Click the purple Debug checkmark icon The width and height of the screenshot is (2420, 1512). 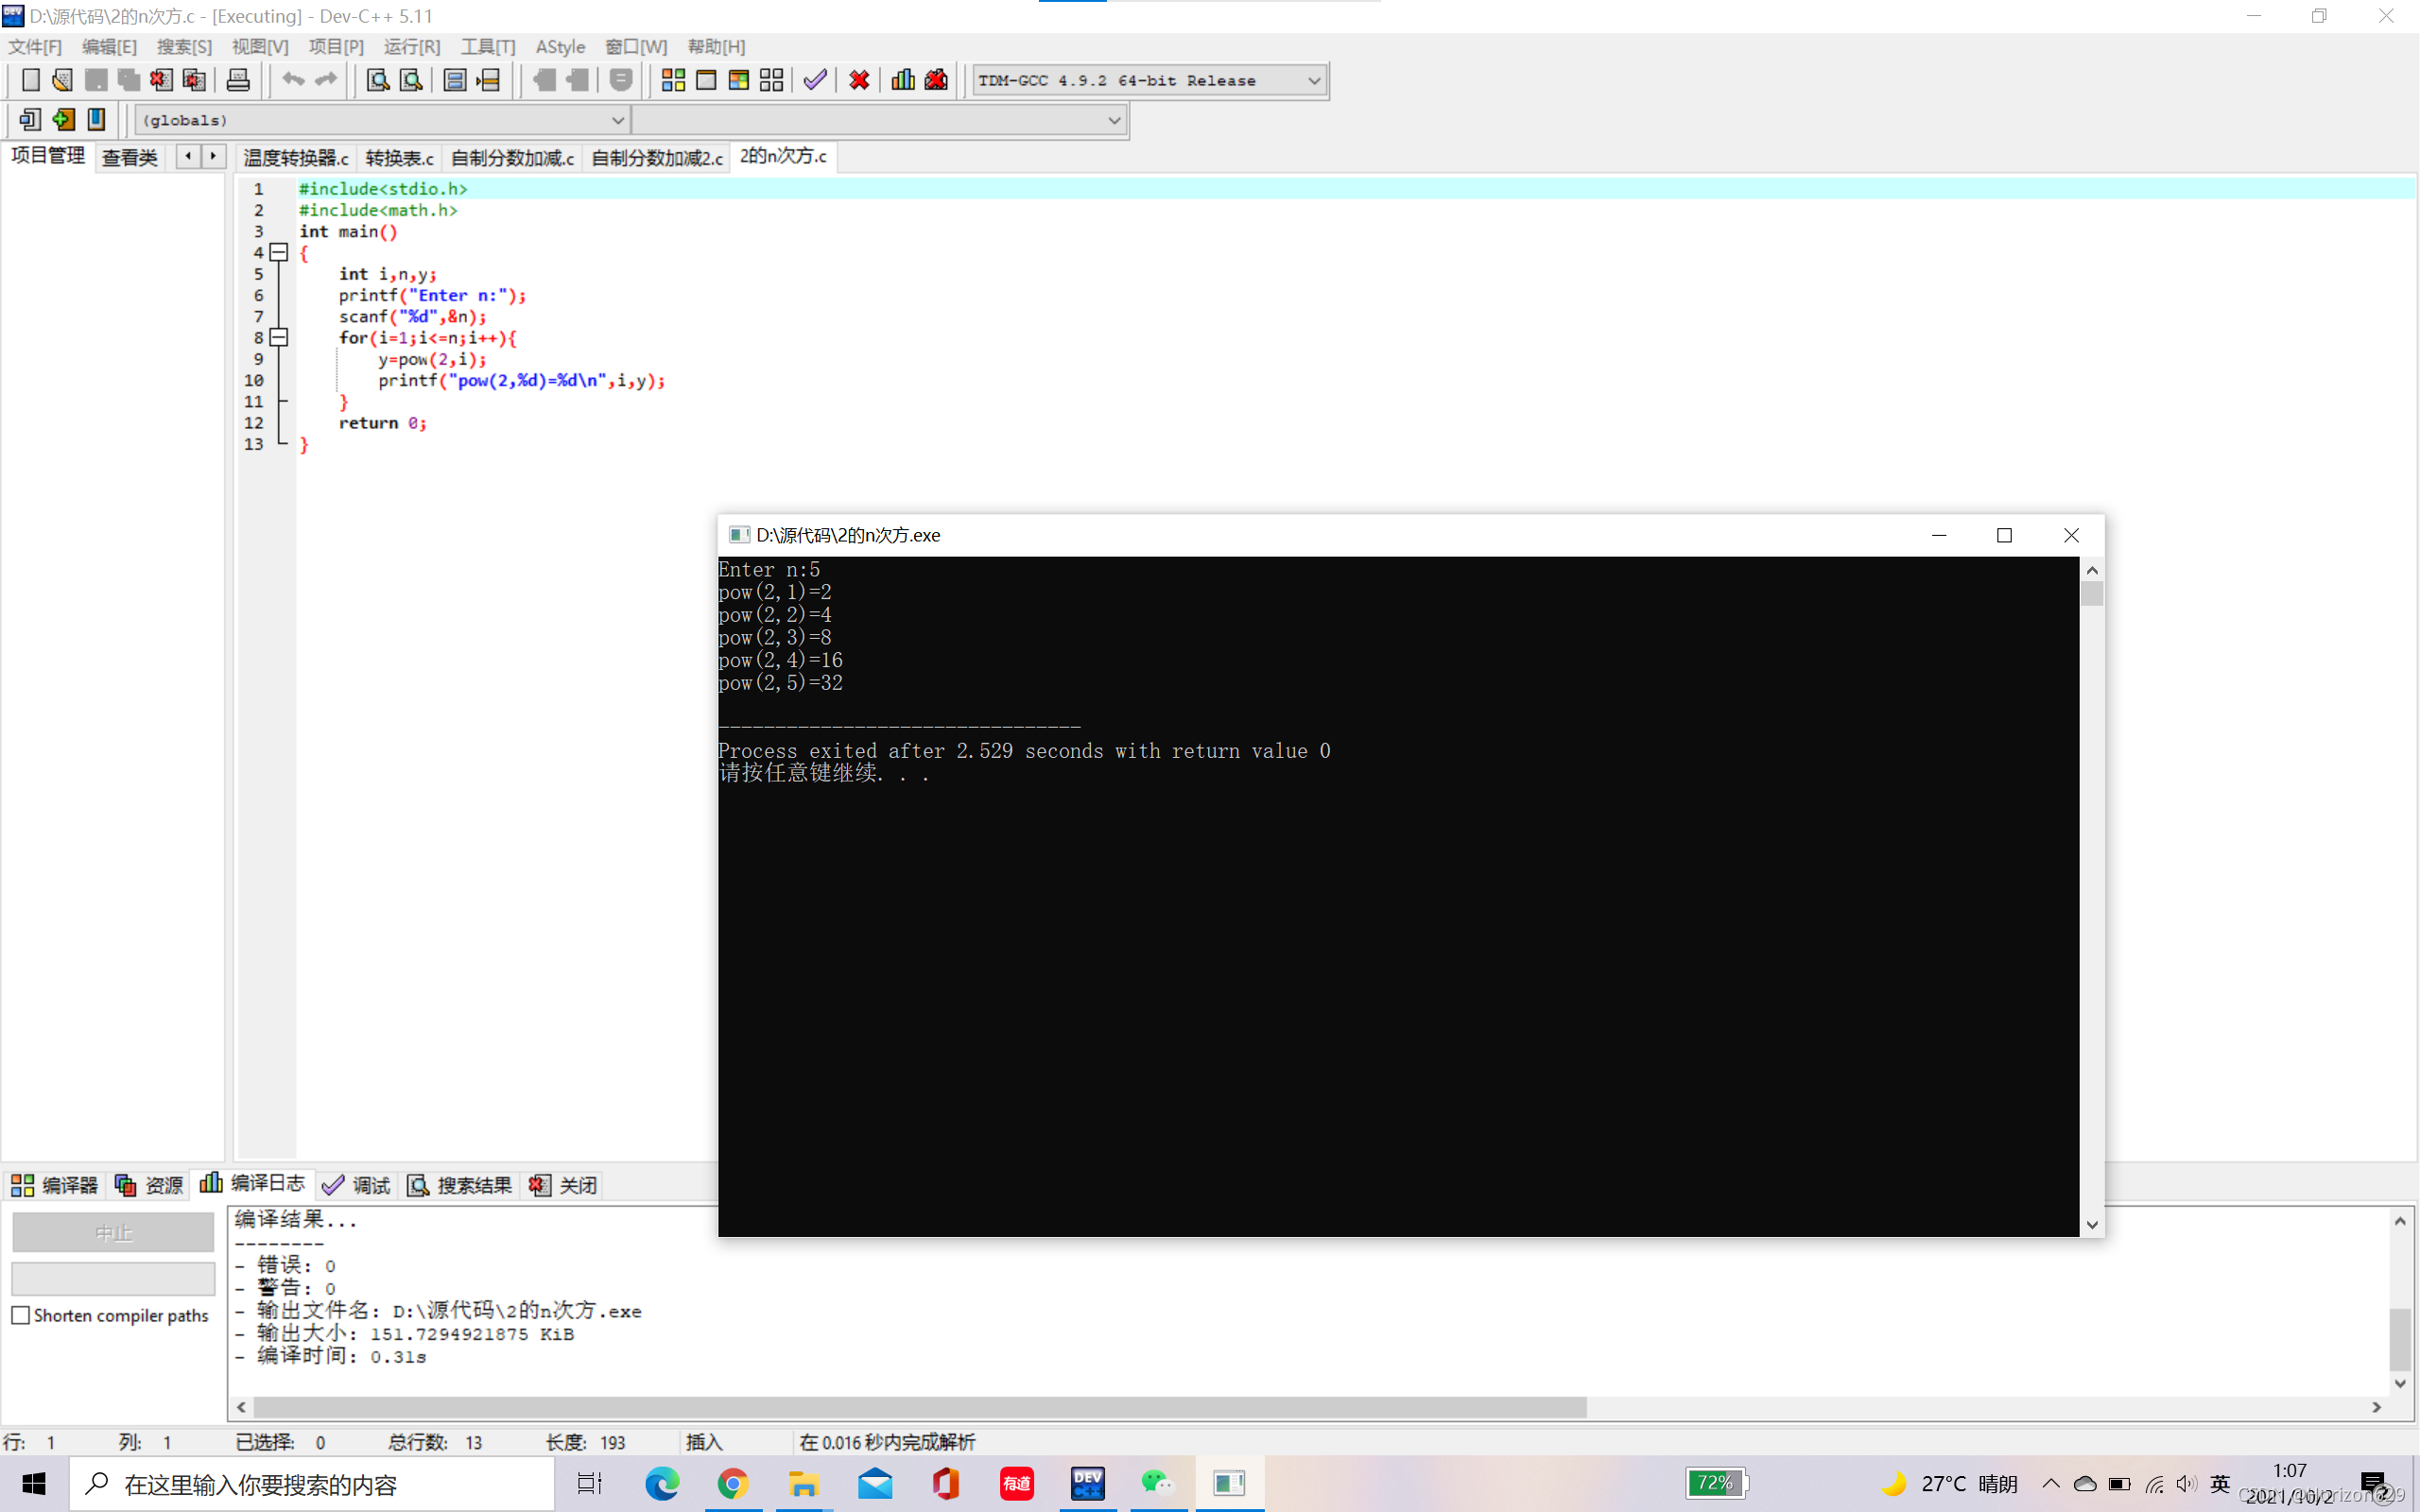coord(815,80)
